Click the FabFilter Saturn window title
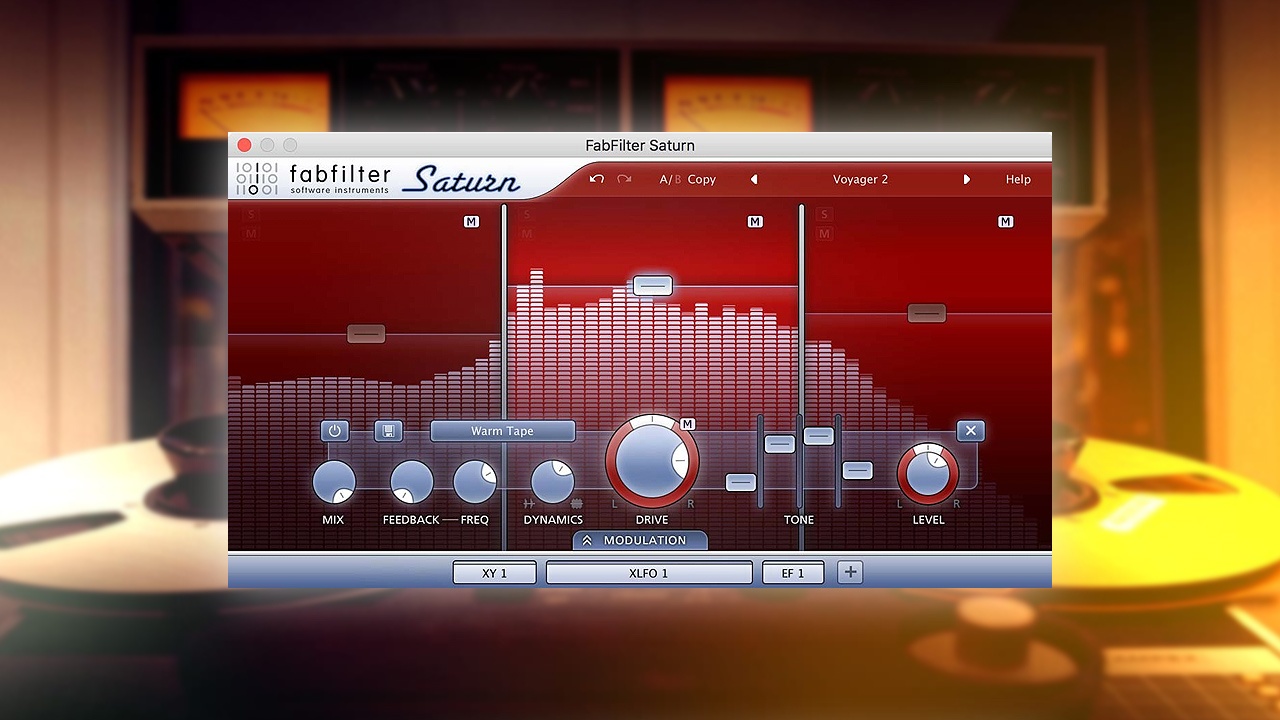Image resolution: width=1280 pixels, height=720 pixels. click(x=640, y=145)
